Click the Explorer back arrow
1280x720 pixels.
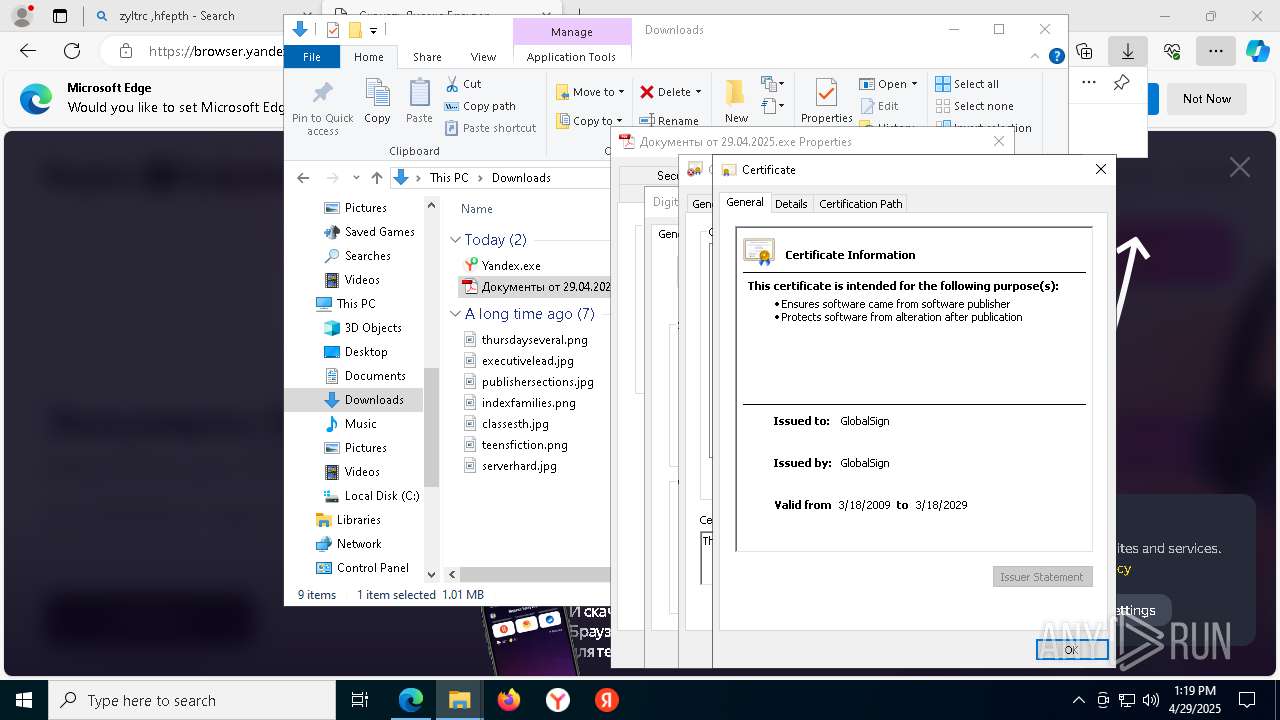click(x=303, y=177)
